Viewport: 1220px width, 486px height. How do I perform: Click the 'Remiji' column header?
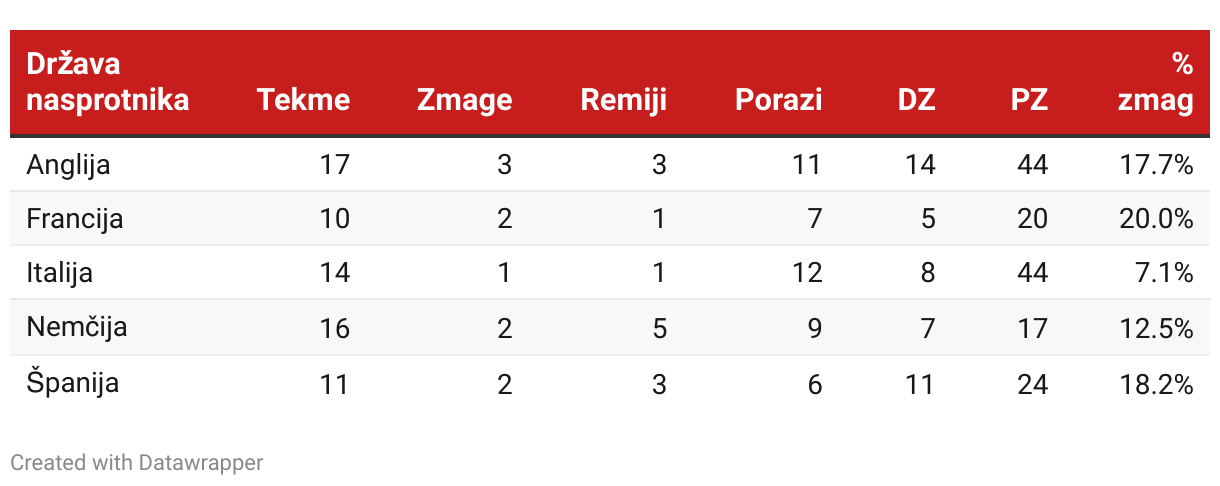(623, 100)
